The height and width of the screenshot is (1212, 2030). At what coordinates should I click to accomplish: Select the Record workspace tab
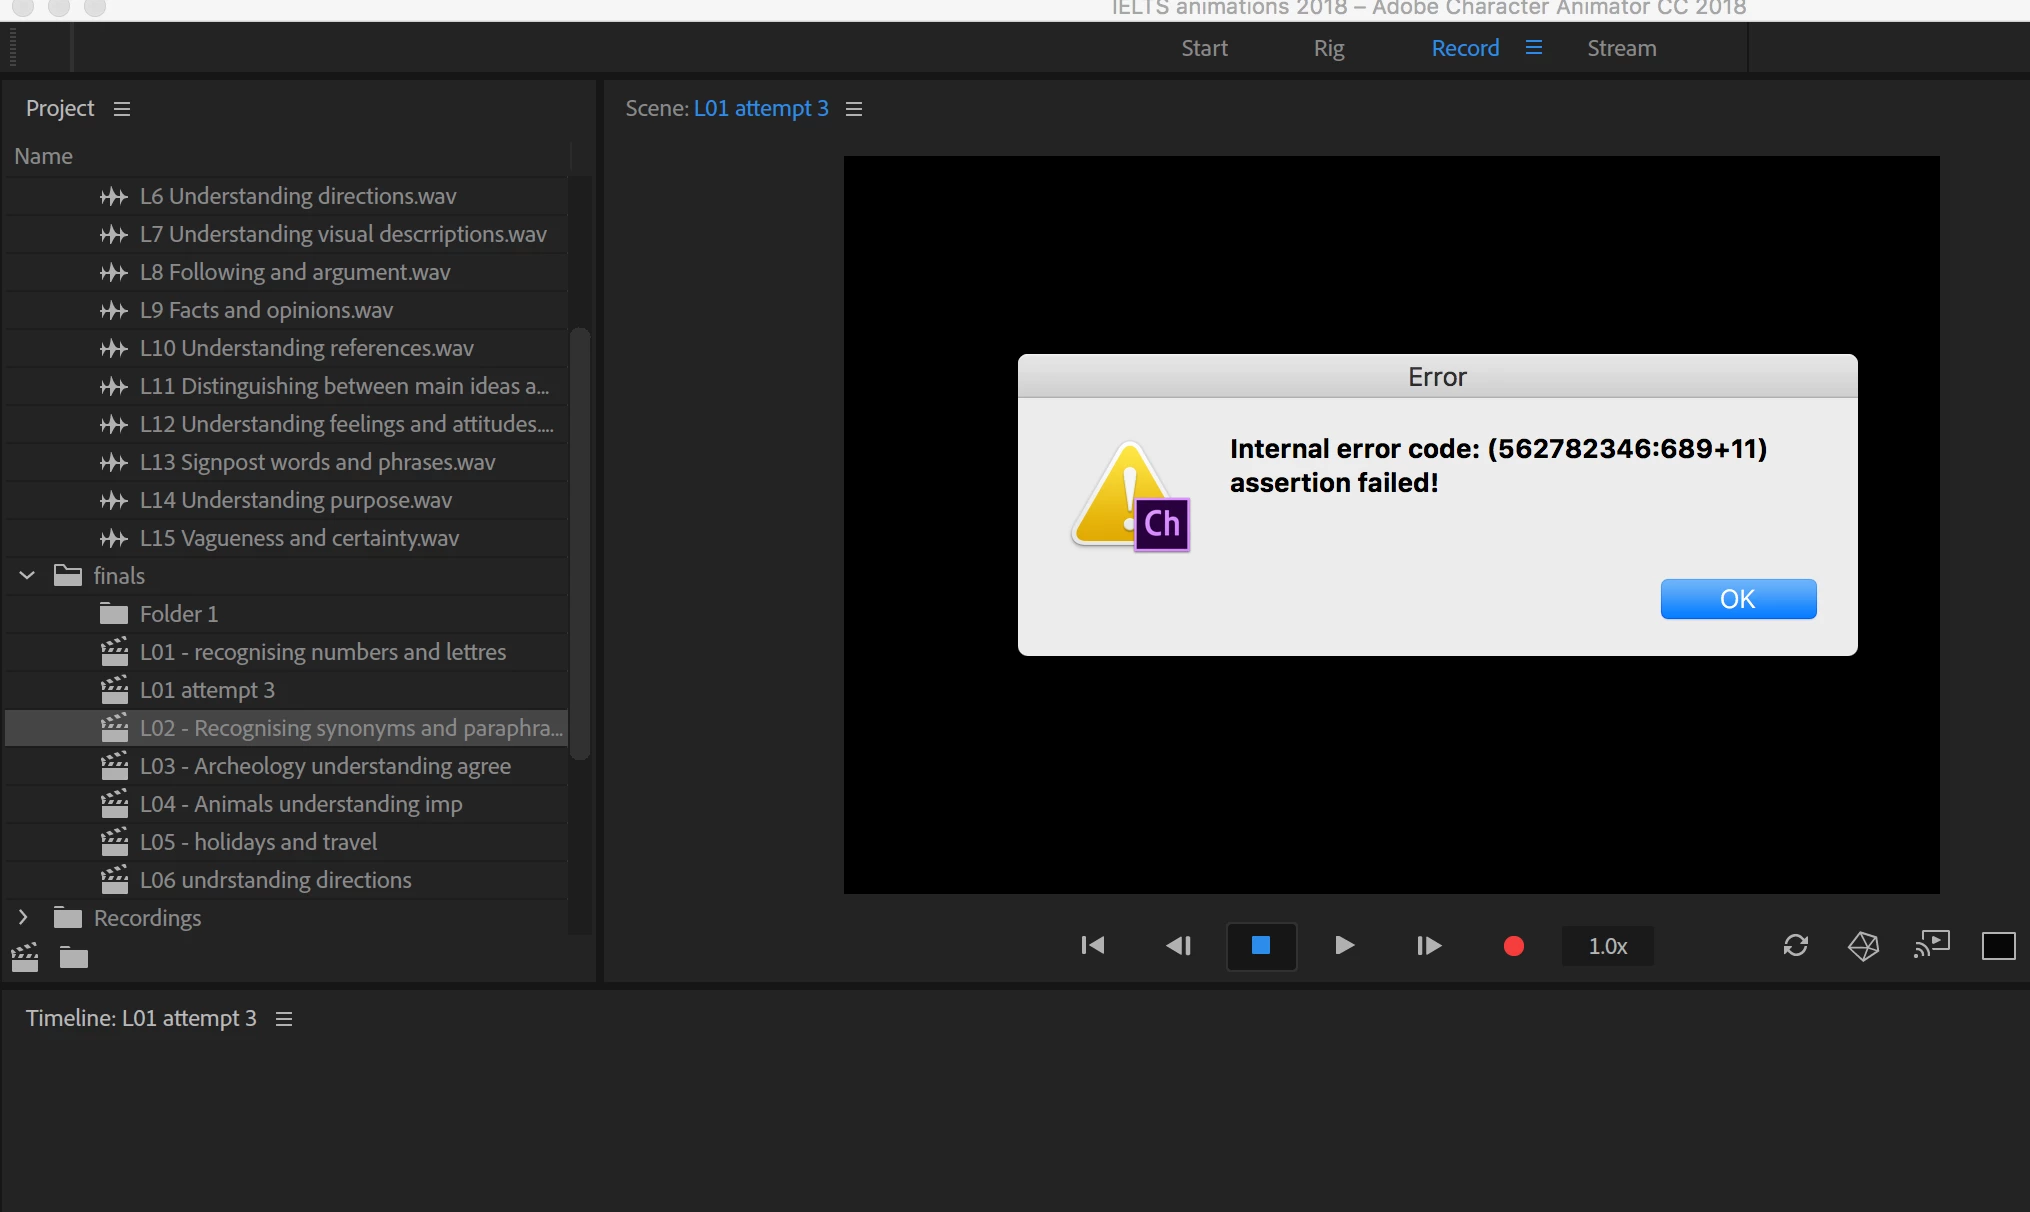(x=1465, y=48)
